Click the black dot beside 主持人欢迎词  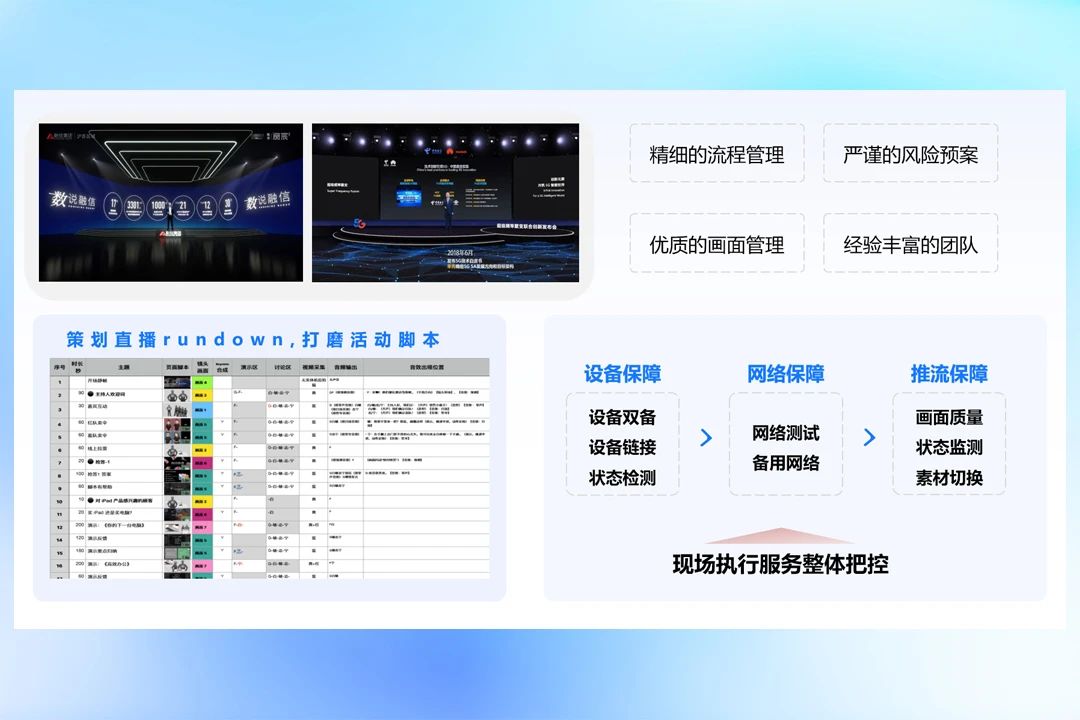pos(91,396)
